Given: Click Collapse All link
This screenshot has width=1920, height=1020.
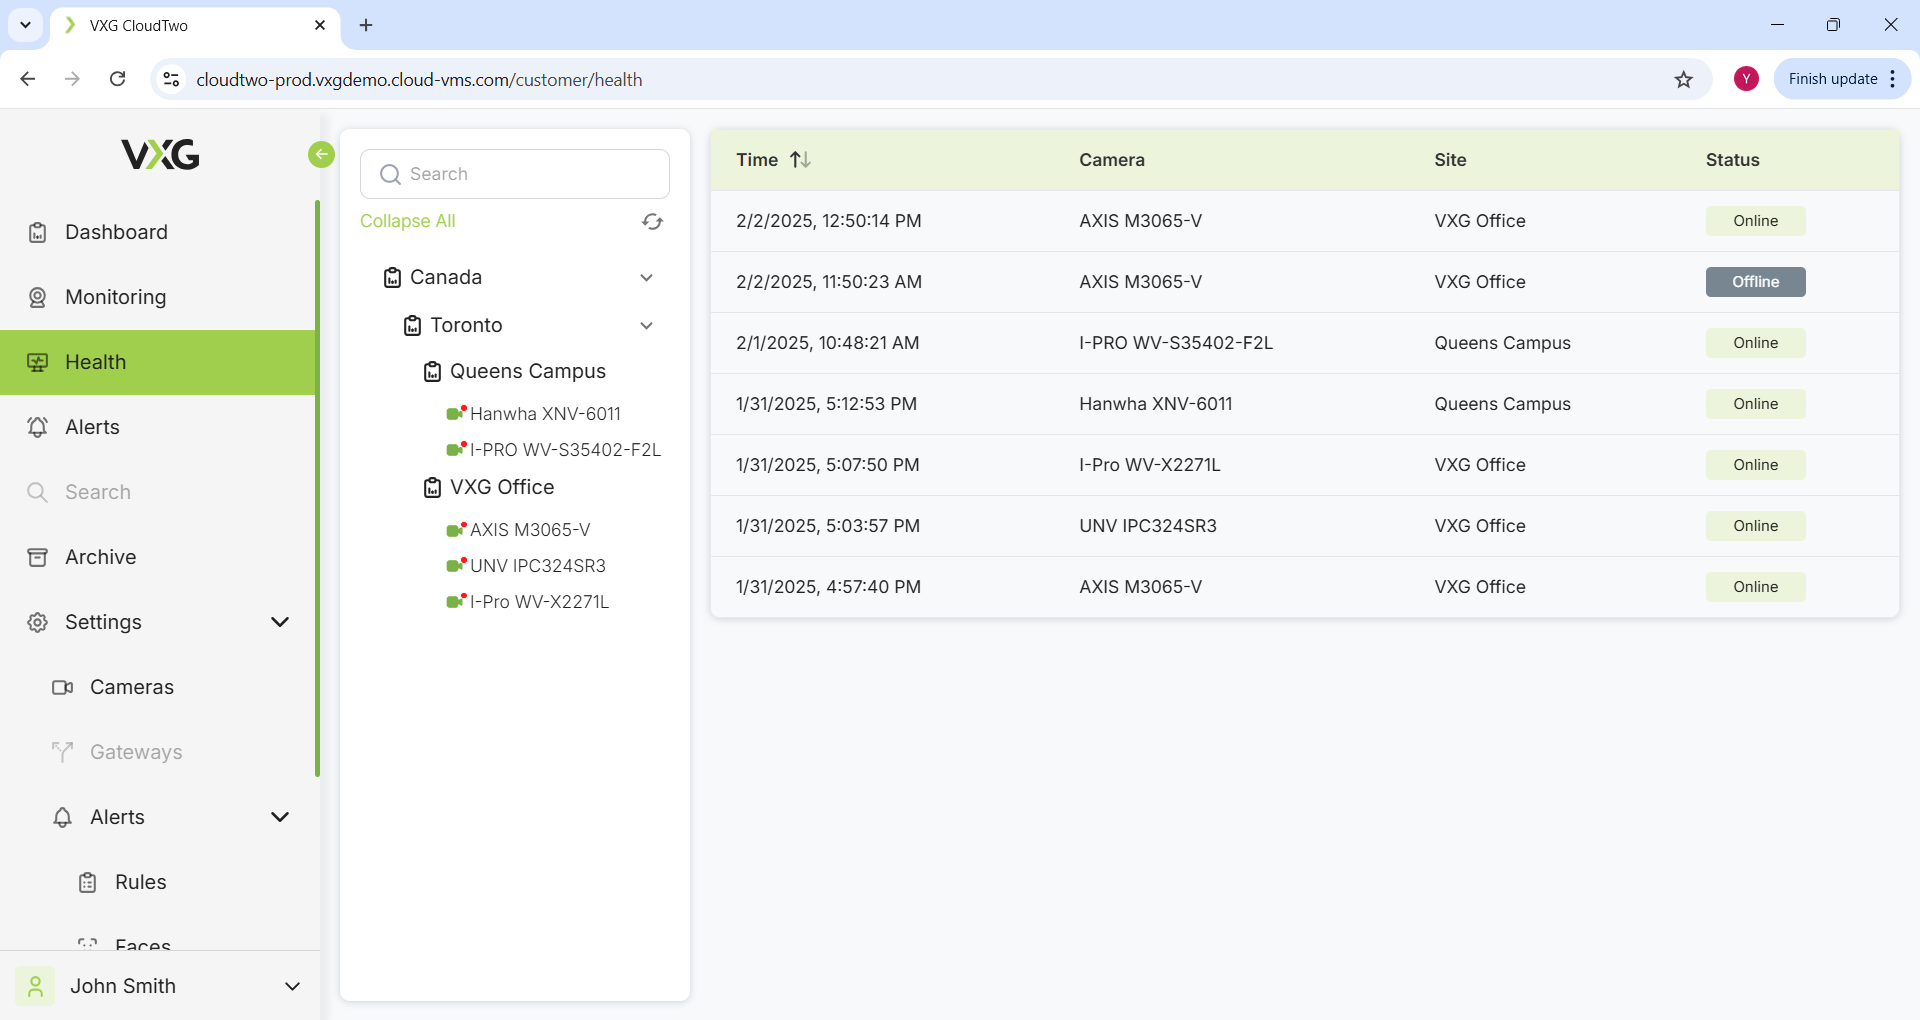Looking at the screenshot, I should point(407,221).
